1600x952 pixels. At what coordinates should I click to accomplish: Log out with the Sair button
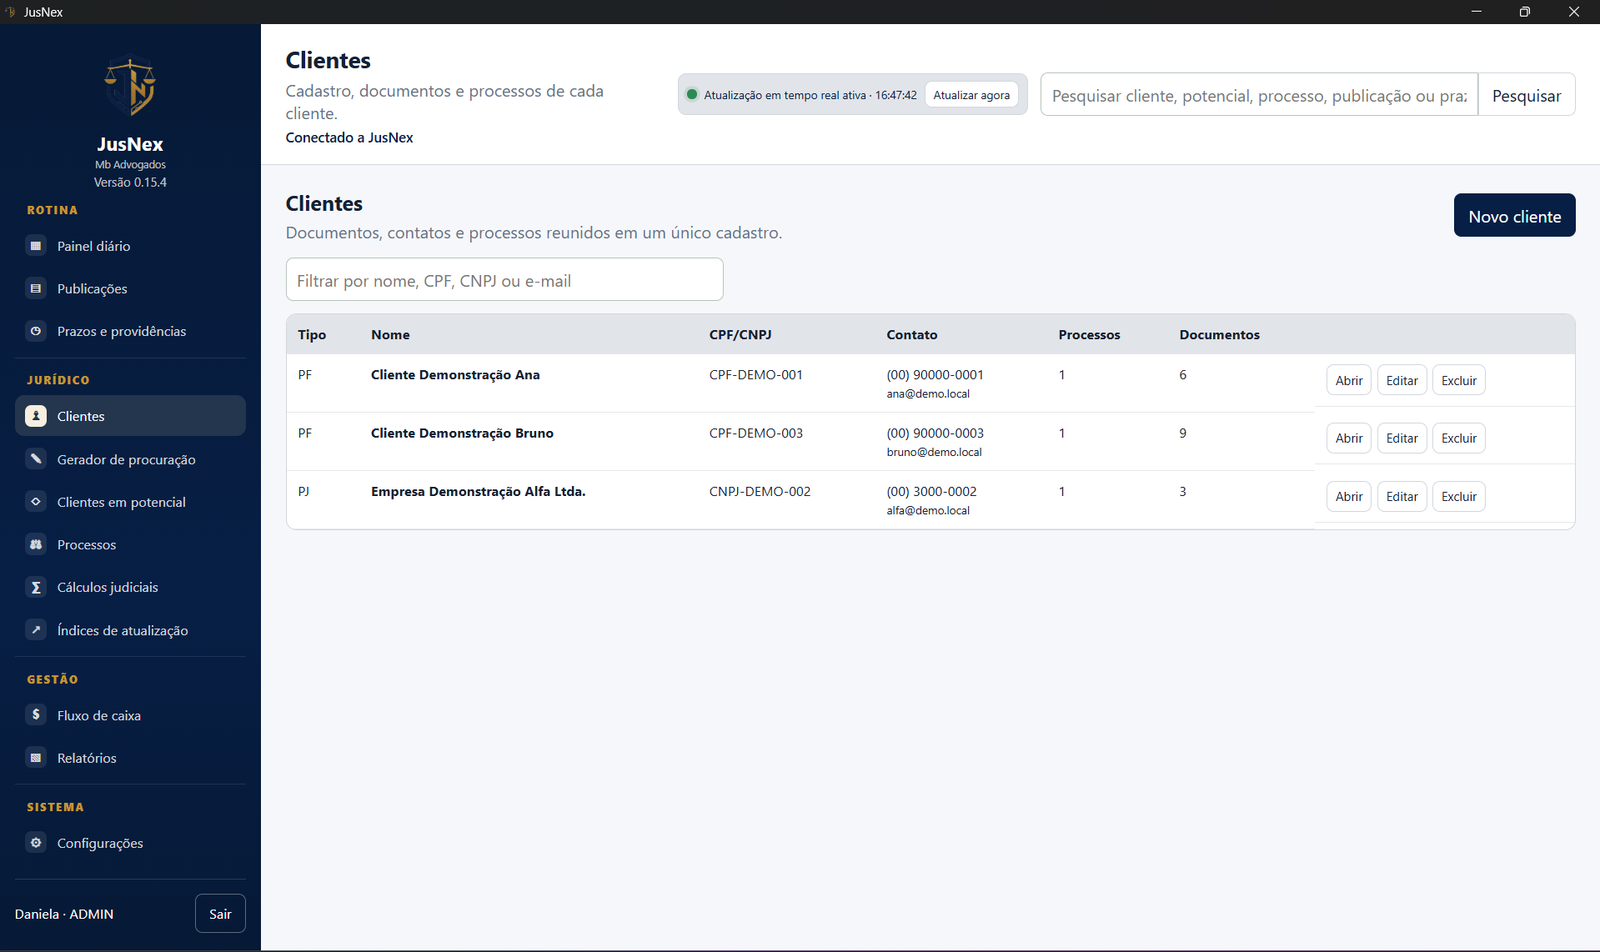pyautogui.click(x=220, y=914)
